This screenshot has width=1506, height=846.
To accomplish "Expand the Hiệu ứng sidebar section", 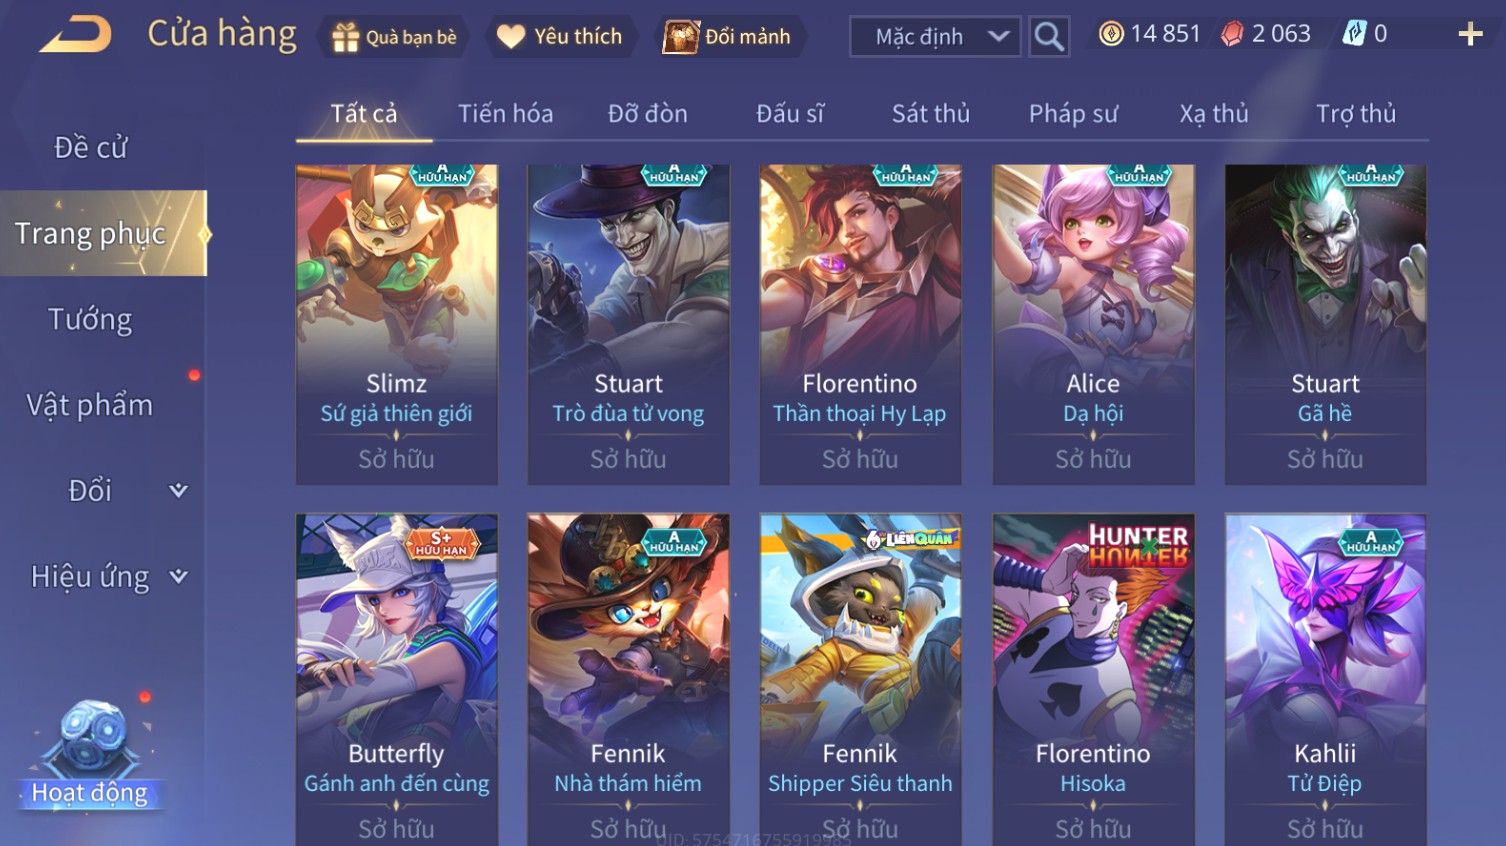I will coord(178,576).
